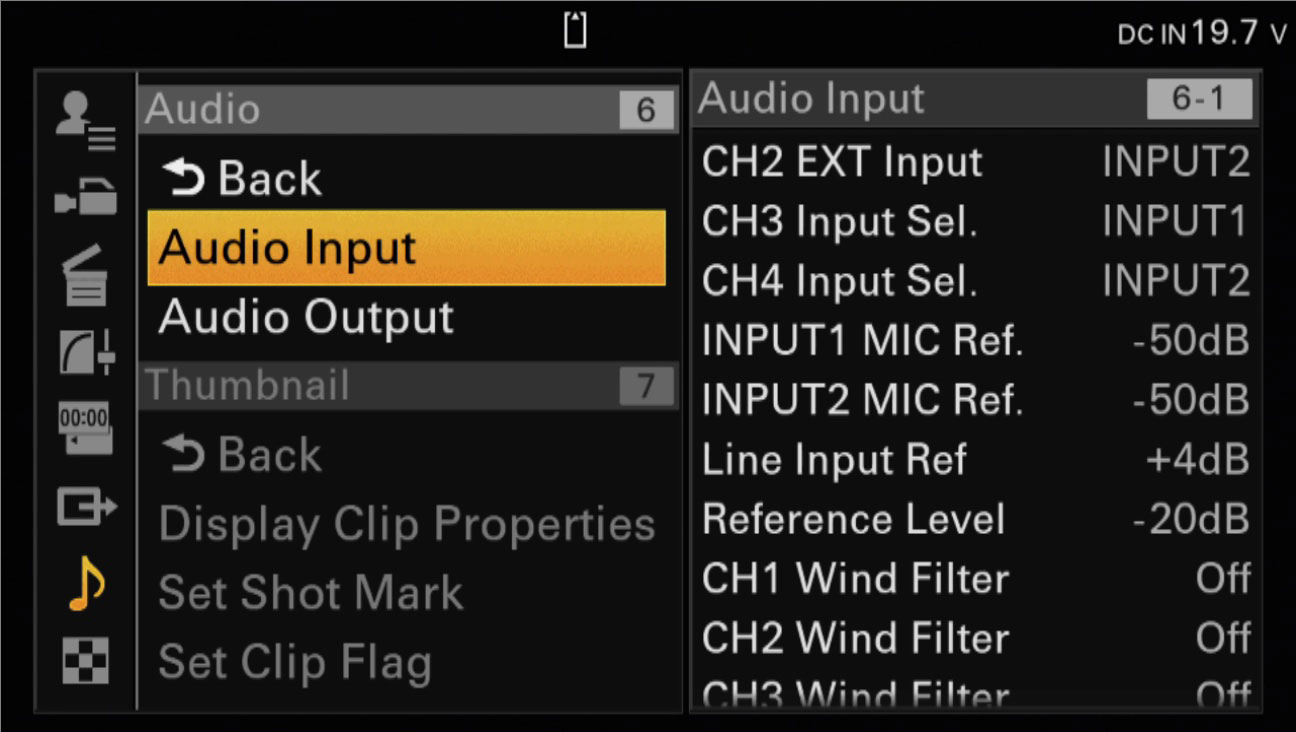The width and height of the screenshot is (1296, 732).
Task: Open the Project clapperboard icon
Action: [x=86, y=274]
